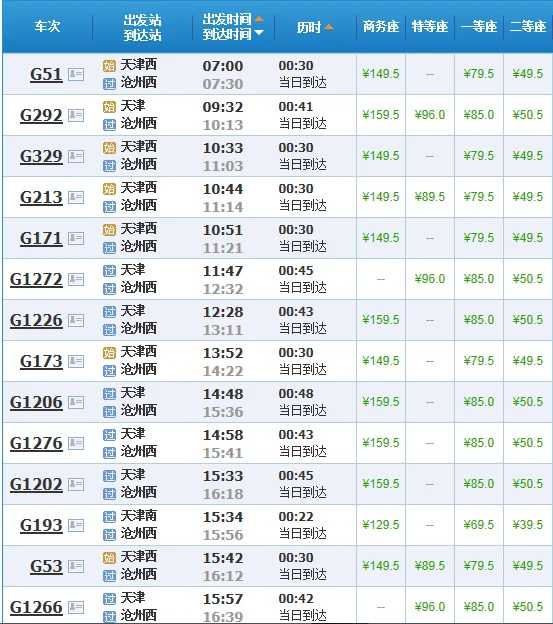Viewport: 553px width, 624px height.
Task: Click the 二等座 column header
Action: [x=528, y=26]
